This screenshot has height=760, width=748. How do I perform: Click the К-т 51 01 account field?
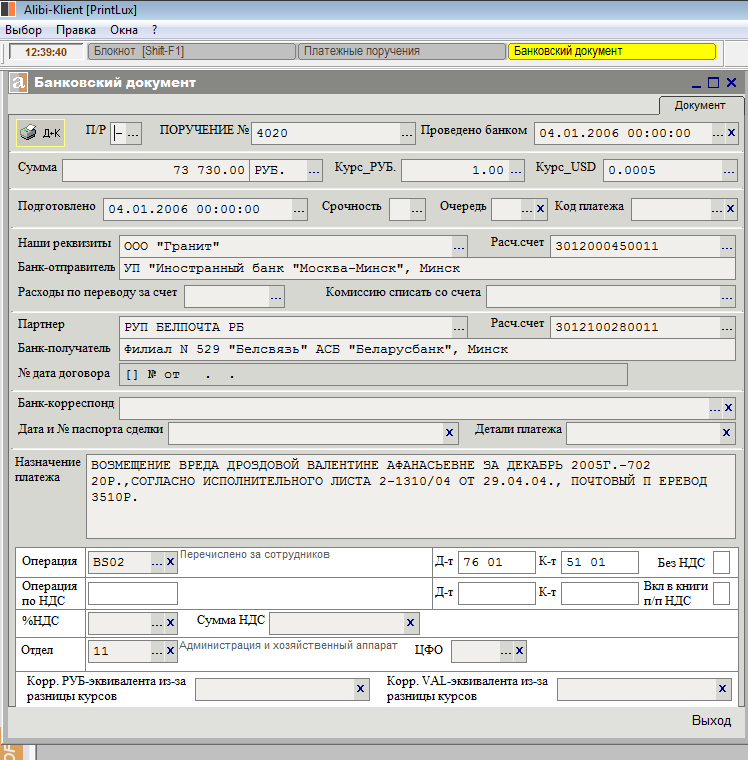coord(600,562)
